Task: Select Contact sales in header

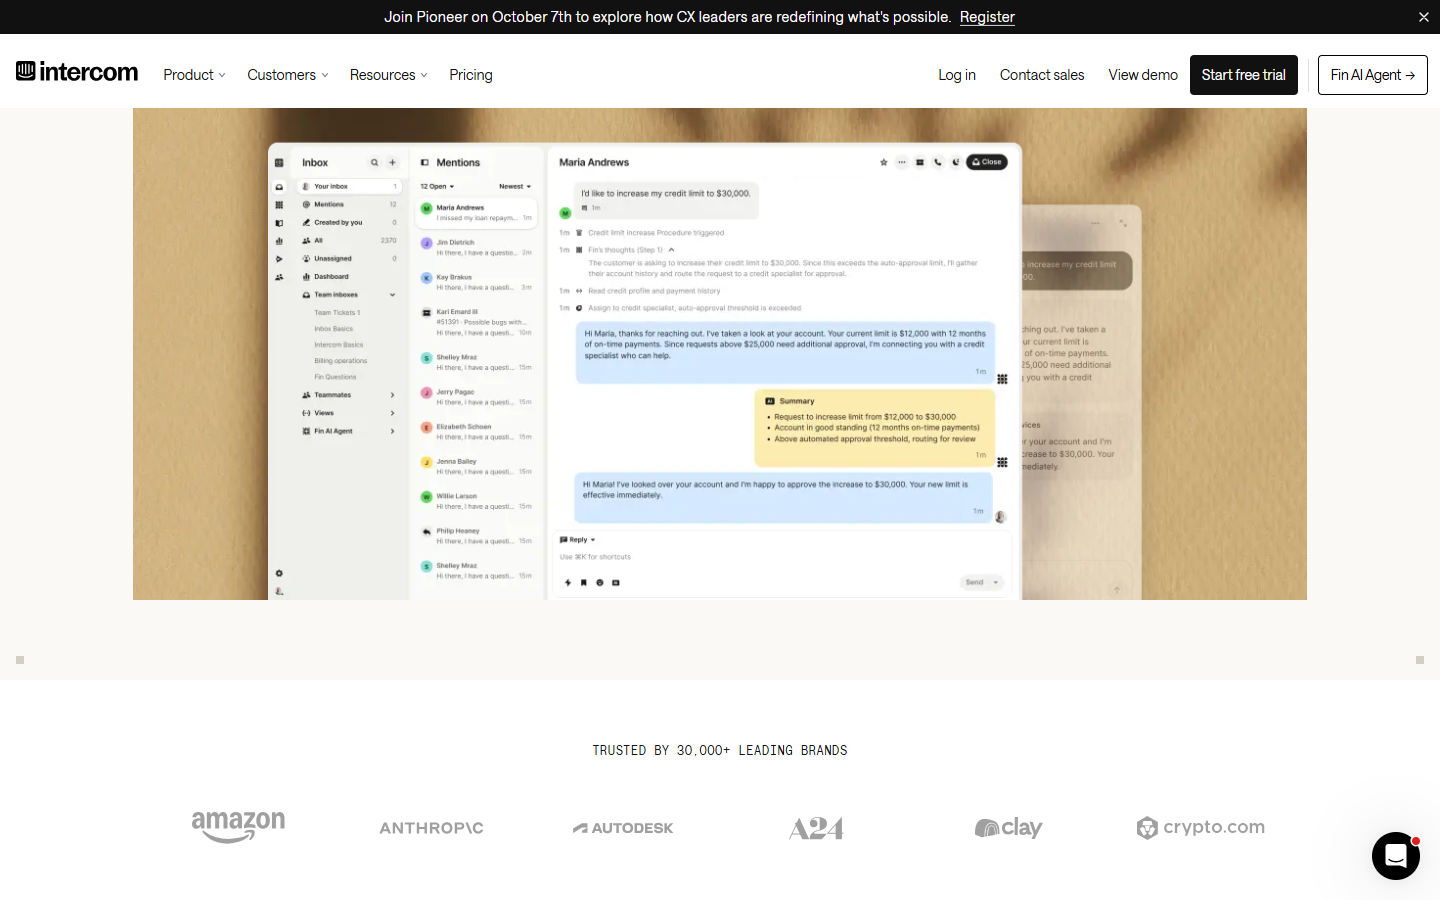Action: tap(1042, 75)
